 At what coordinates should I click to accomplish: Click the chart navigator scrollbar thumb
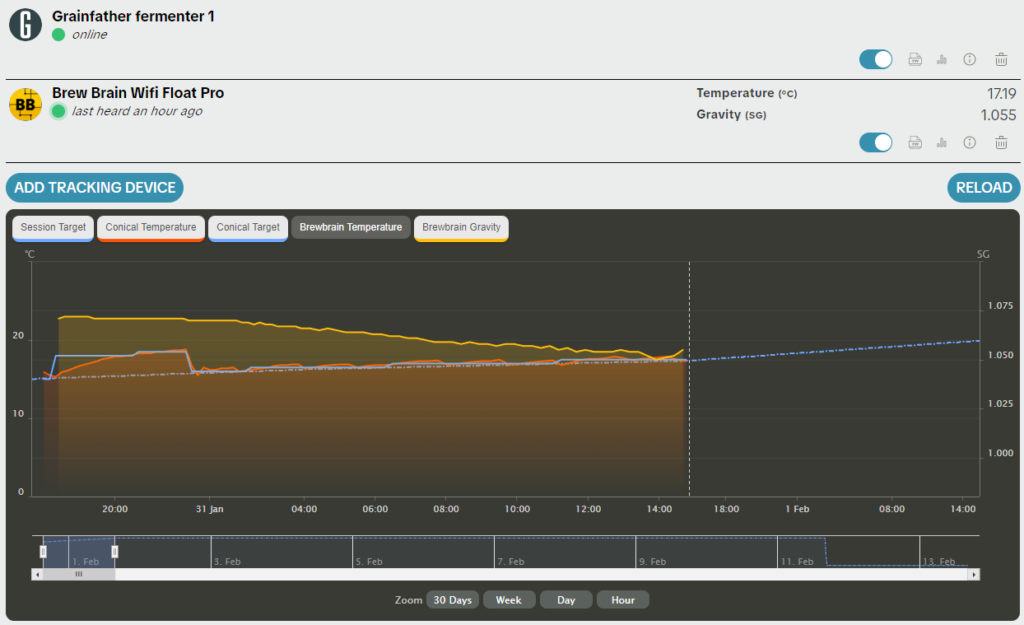[78, 575]
